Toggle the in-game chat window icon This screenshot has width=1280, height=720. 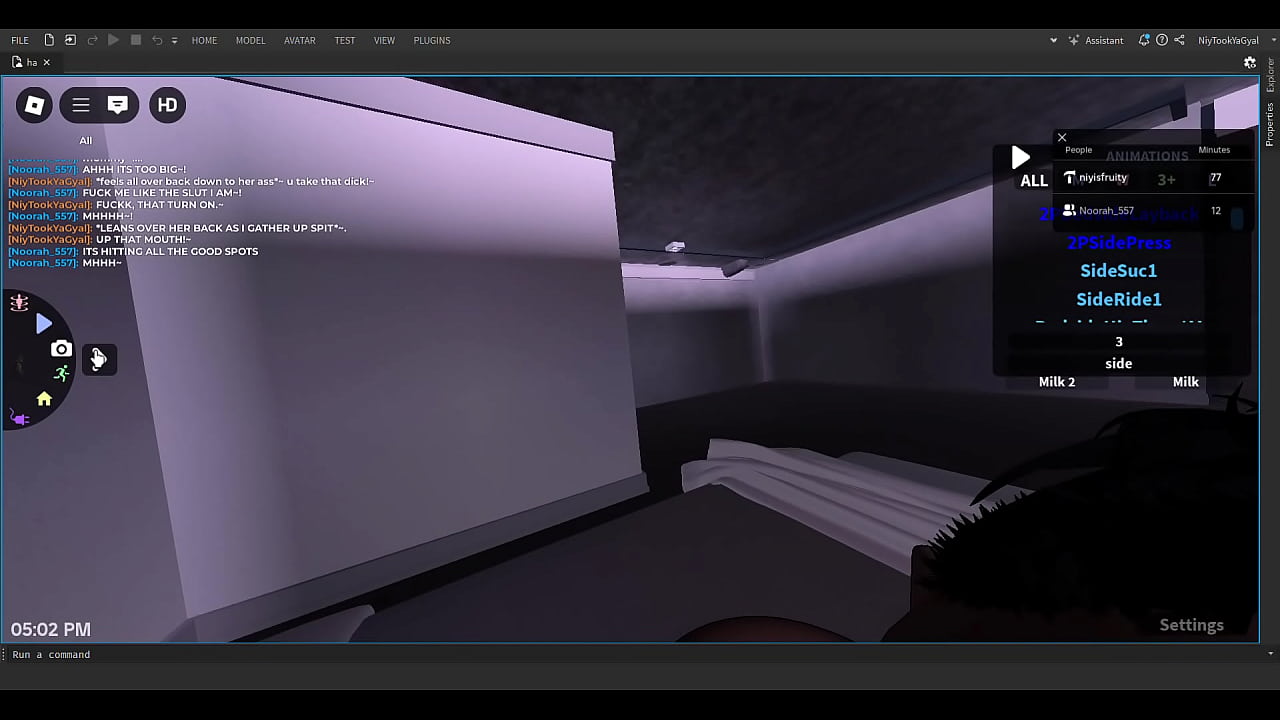point(118,105)
